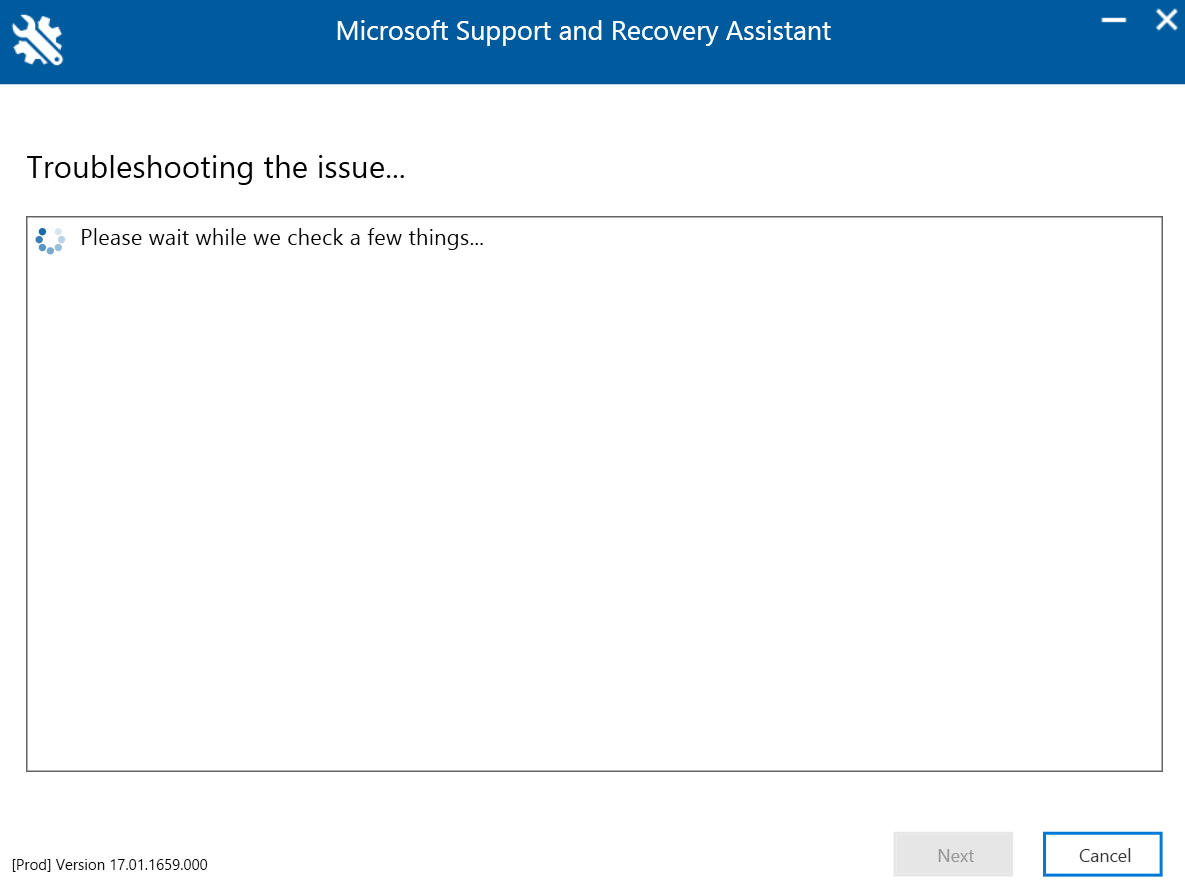This screenshot has width=1185, height=889.
Task: Select the 'Please wait while we check' message
Action: point(282,238)
